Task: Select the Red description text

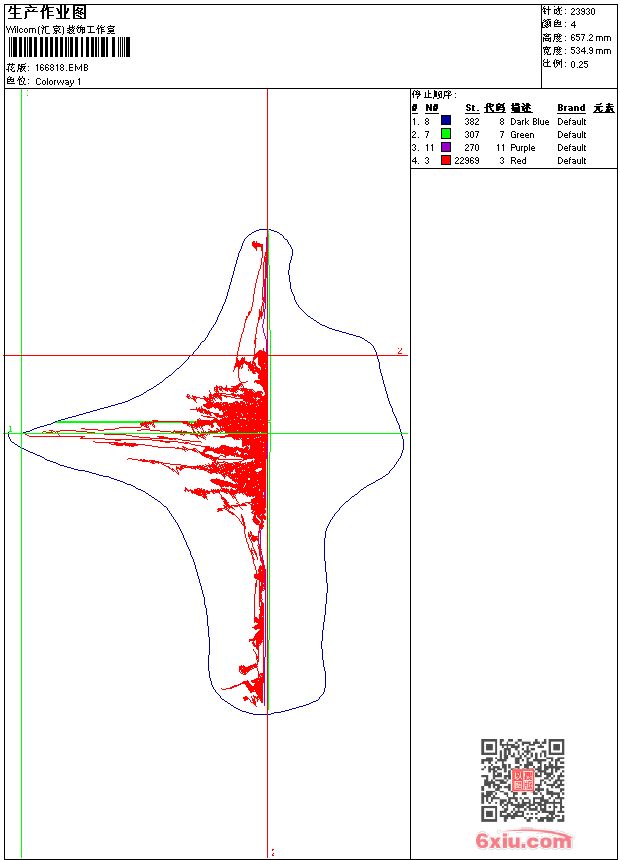Action: (x=518, y=161)
